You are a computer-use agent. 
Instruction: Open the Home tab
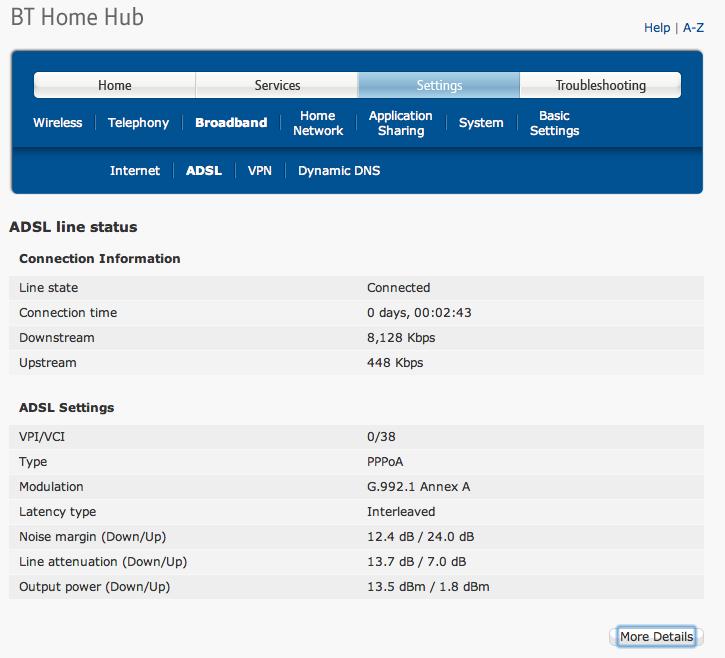click(x=115, y=85)
